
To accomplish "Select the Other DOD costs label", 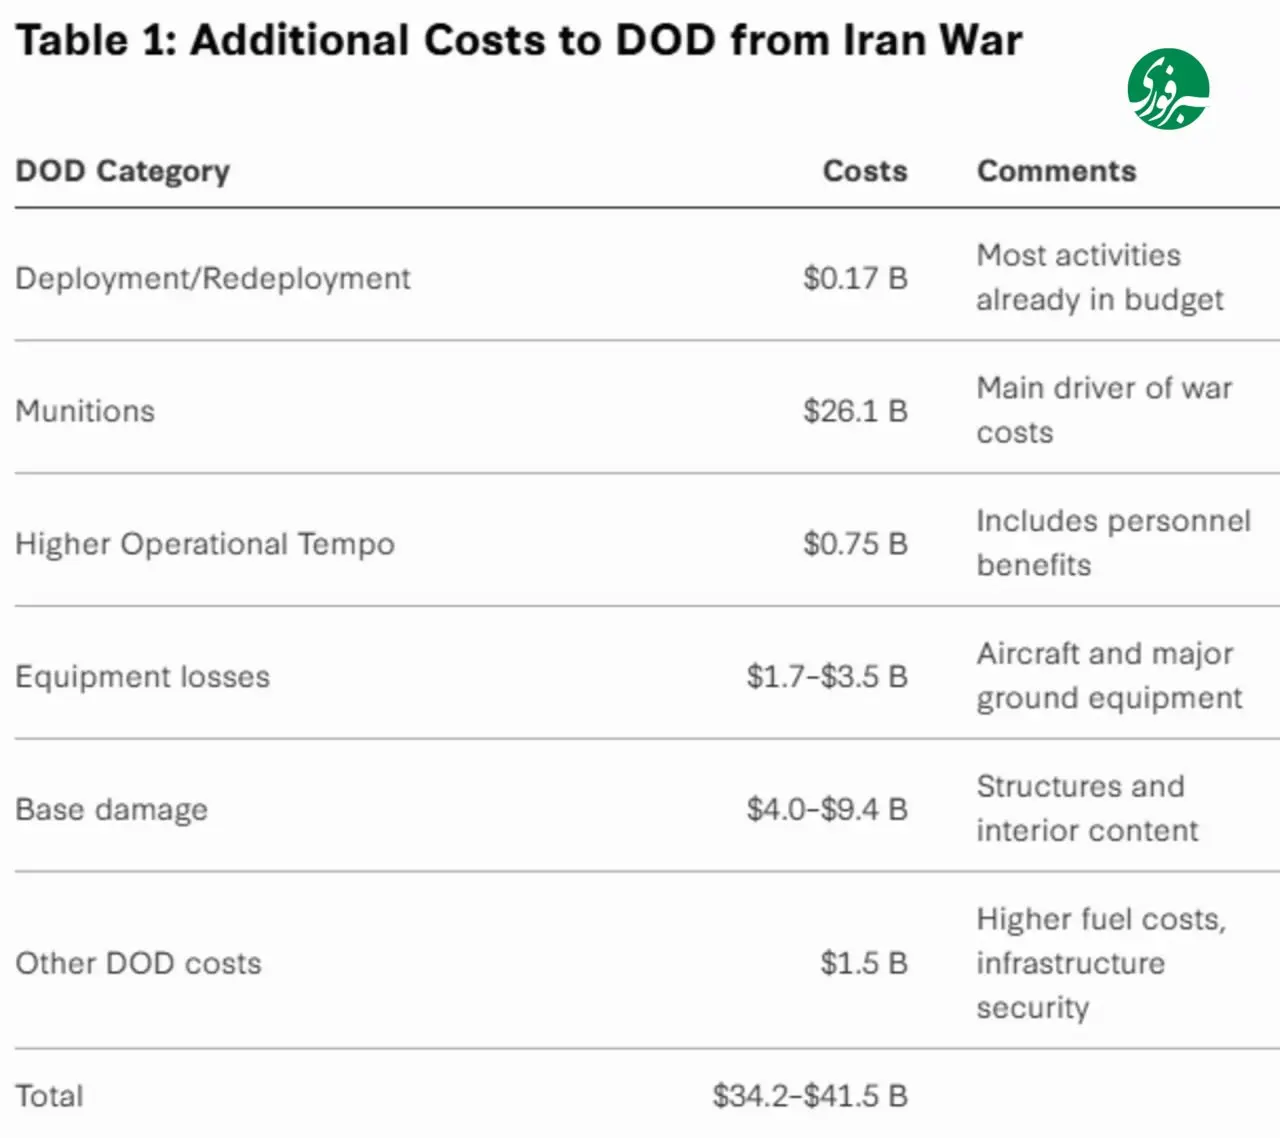I will pos(139,963).
